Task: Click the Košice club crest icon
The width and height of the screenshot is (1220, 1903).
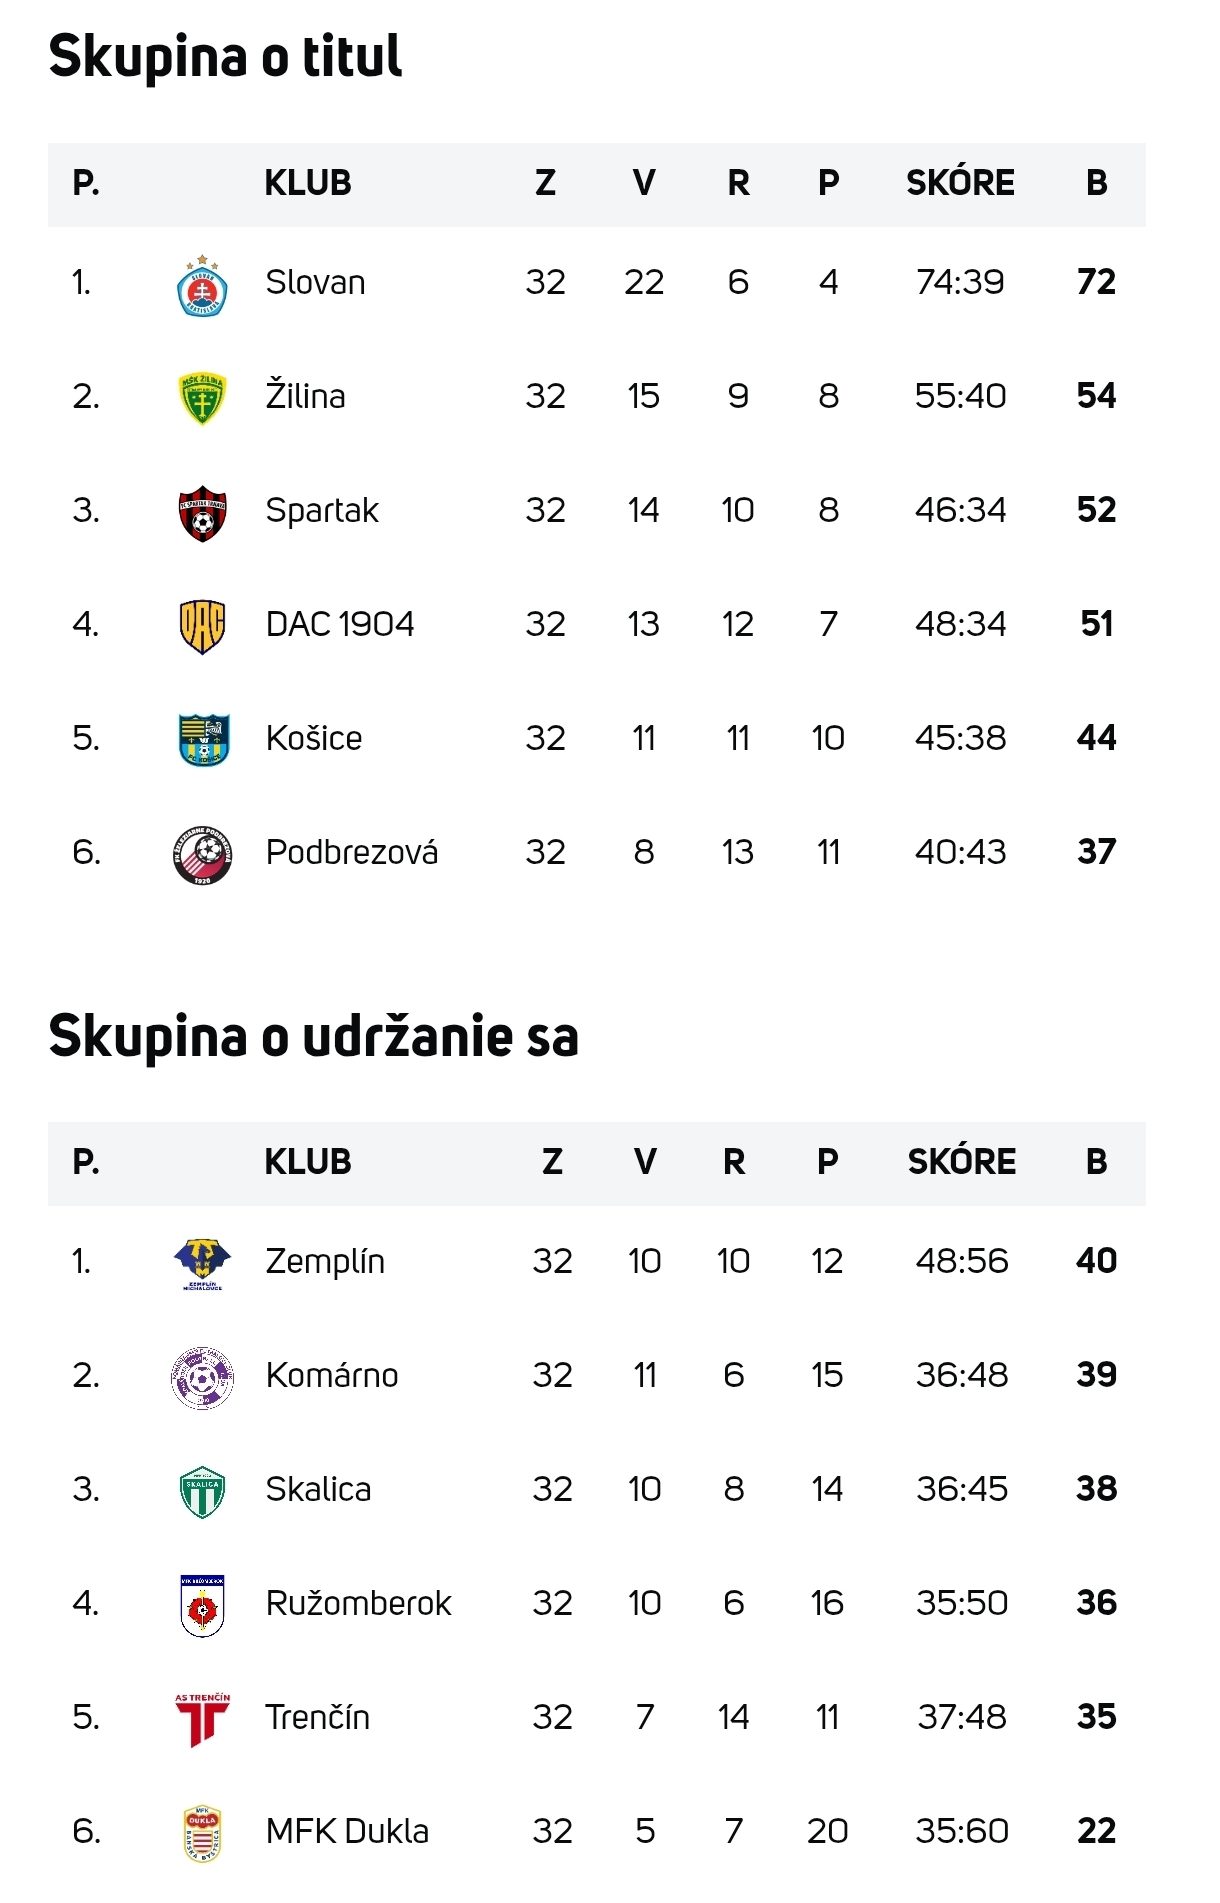Action: [x=203, y=740]
